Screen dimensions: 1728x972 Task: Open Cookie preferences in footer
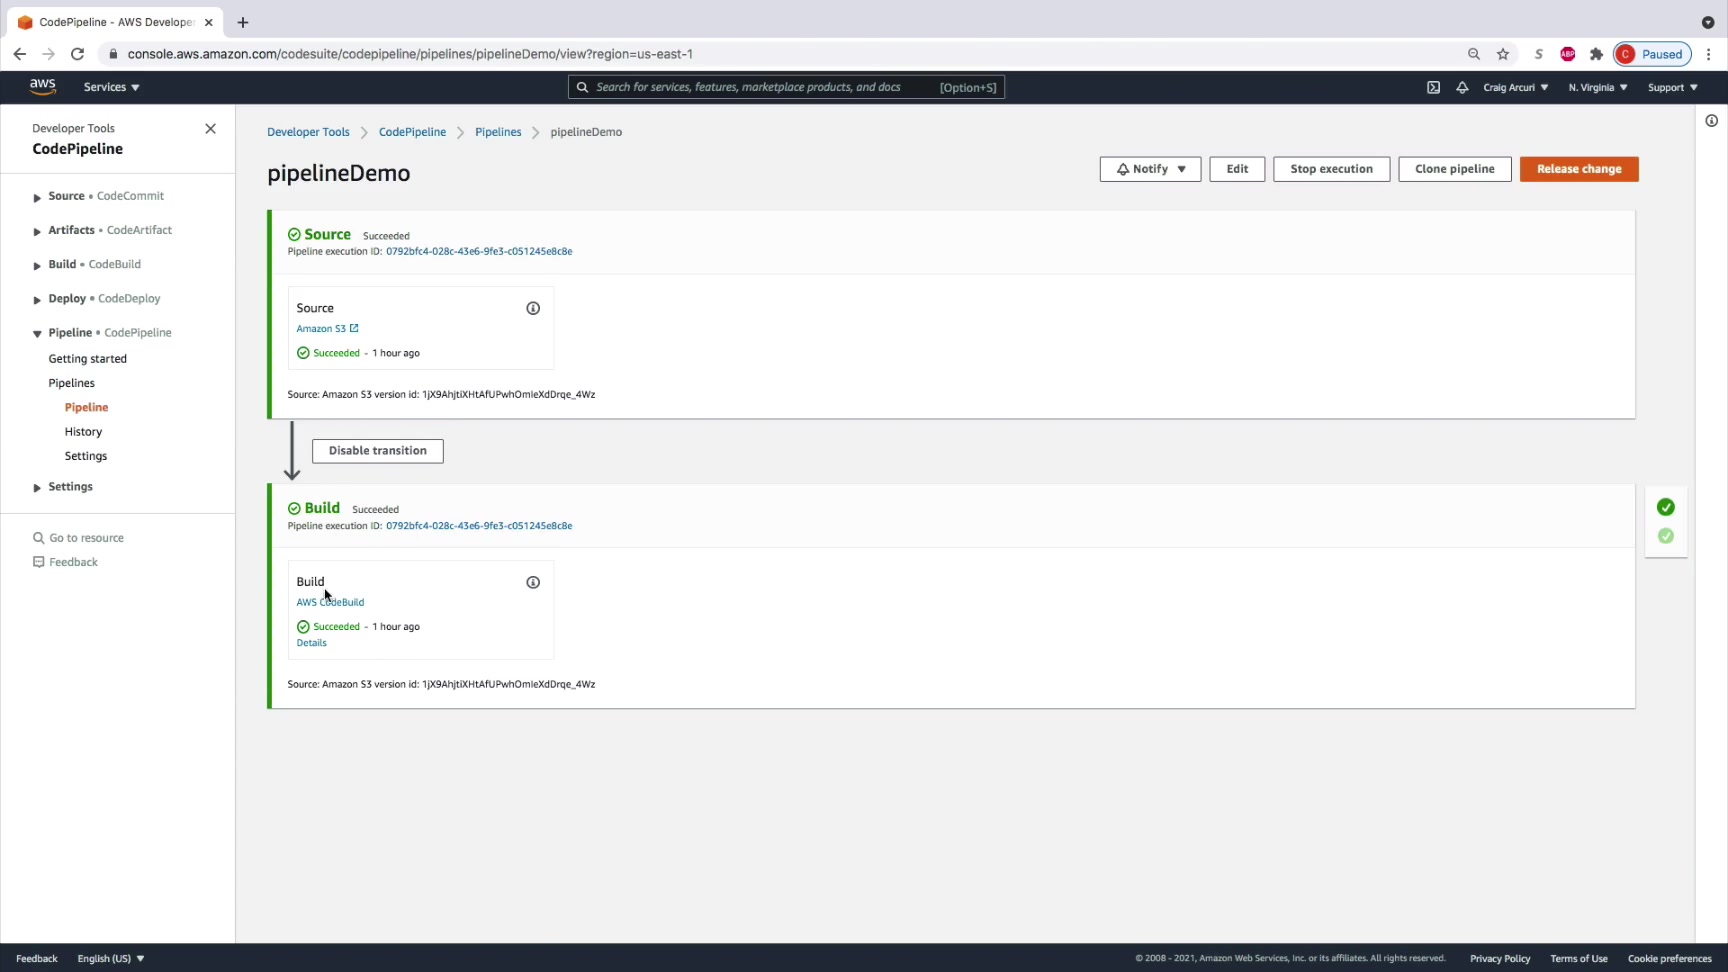click(x=1669, y=958)
